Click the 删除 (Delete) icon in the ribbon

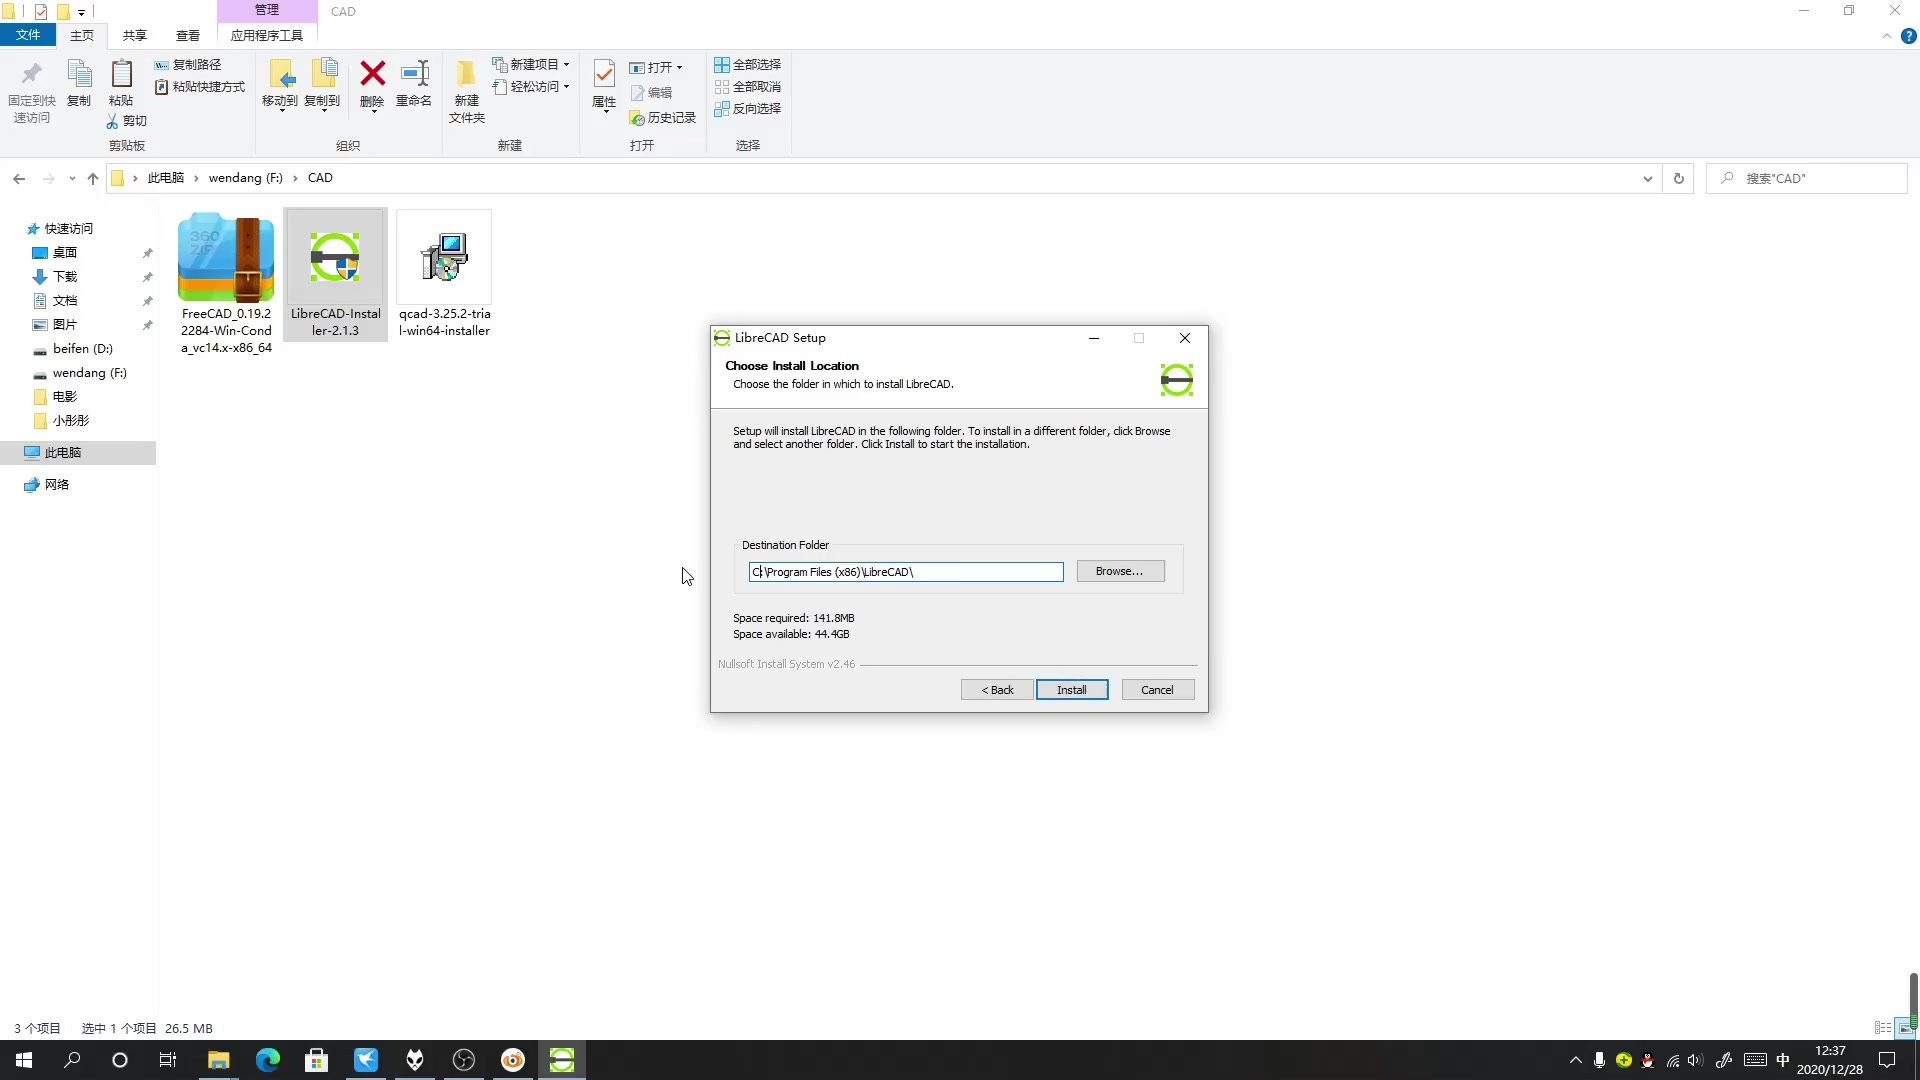pos(371,85)
